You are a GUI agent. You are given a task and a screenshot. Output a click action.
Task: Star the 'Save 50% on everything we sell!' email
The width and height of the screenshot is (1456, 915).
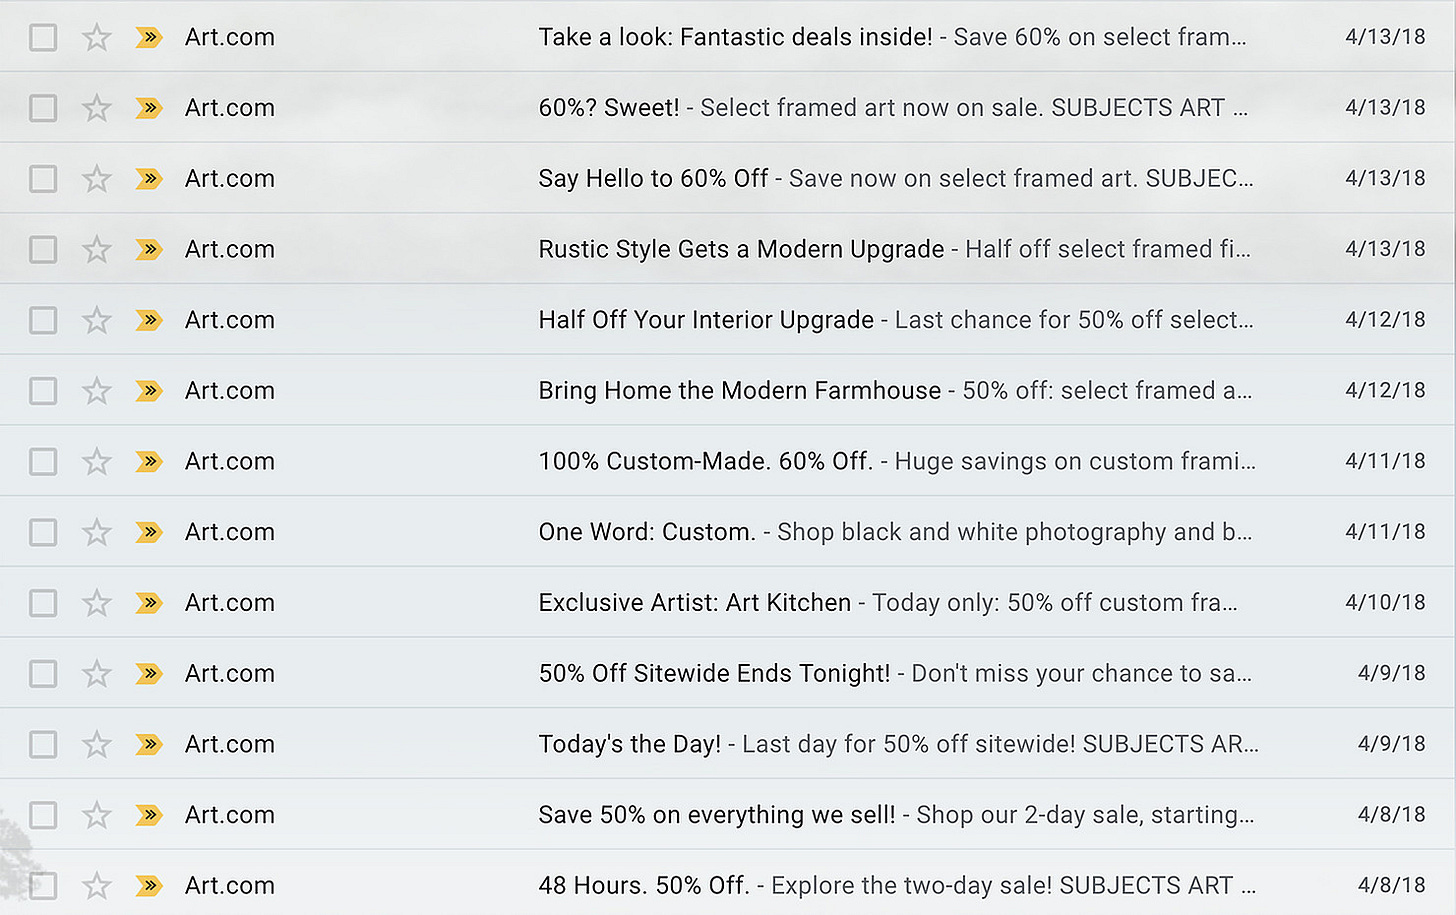(96, 815)
